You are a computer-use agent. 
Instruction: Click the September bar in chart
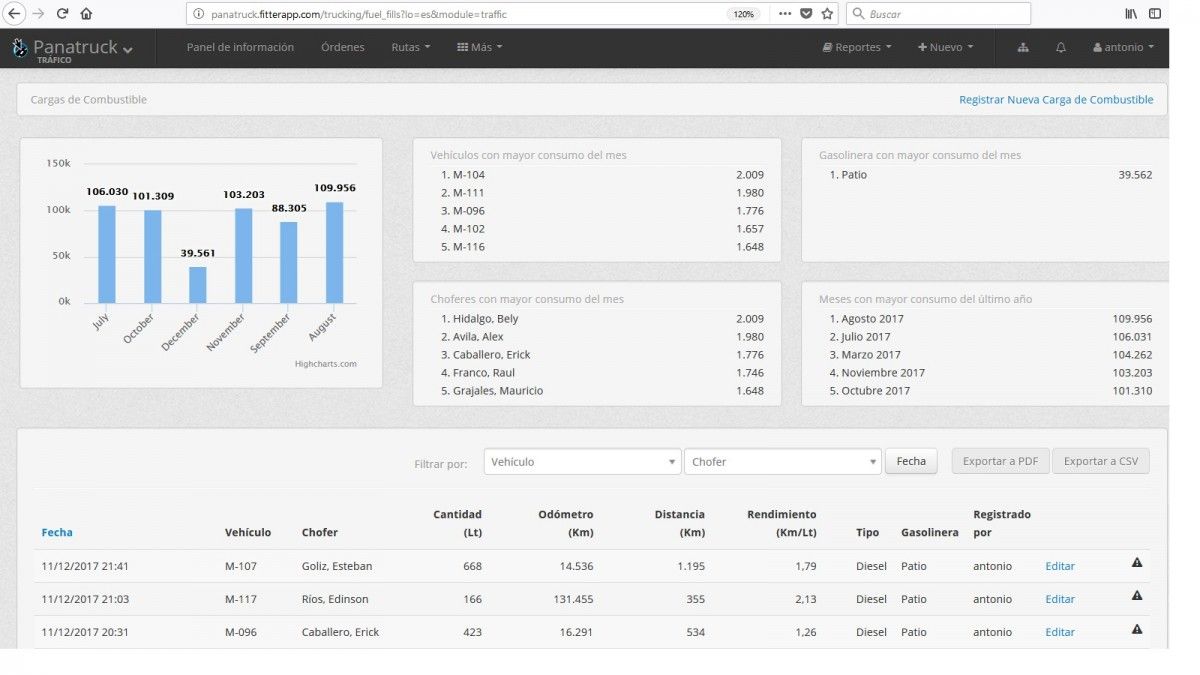click(x=289, y=262)
